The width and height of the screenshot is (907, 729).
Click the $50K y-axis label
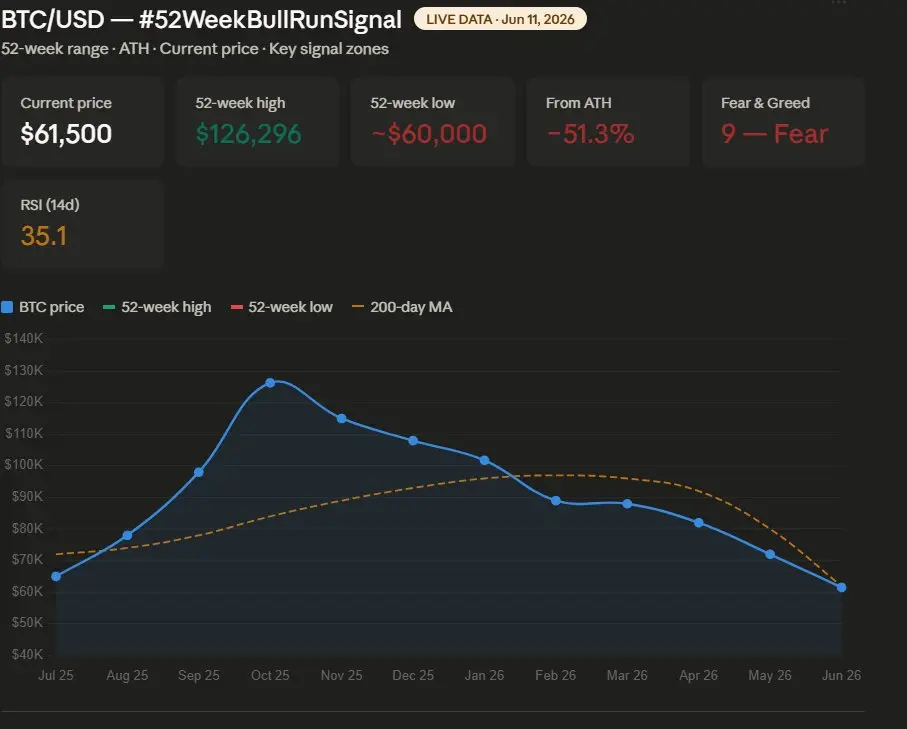point(27,623)
